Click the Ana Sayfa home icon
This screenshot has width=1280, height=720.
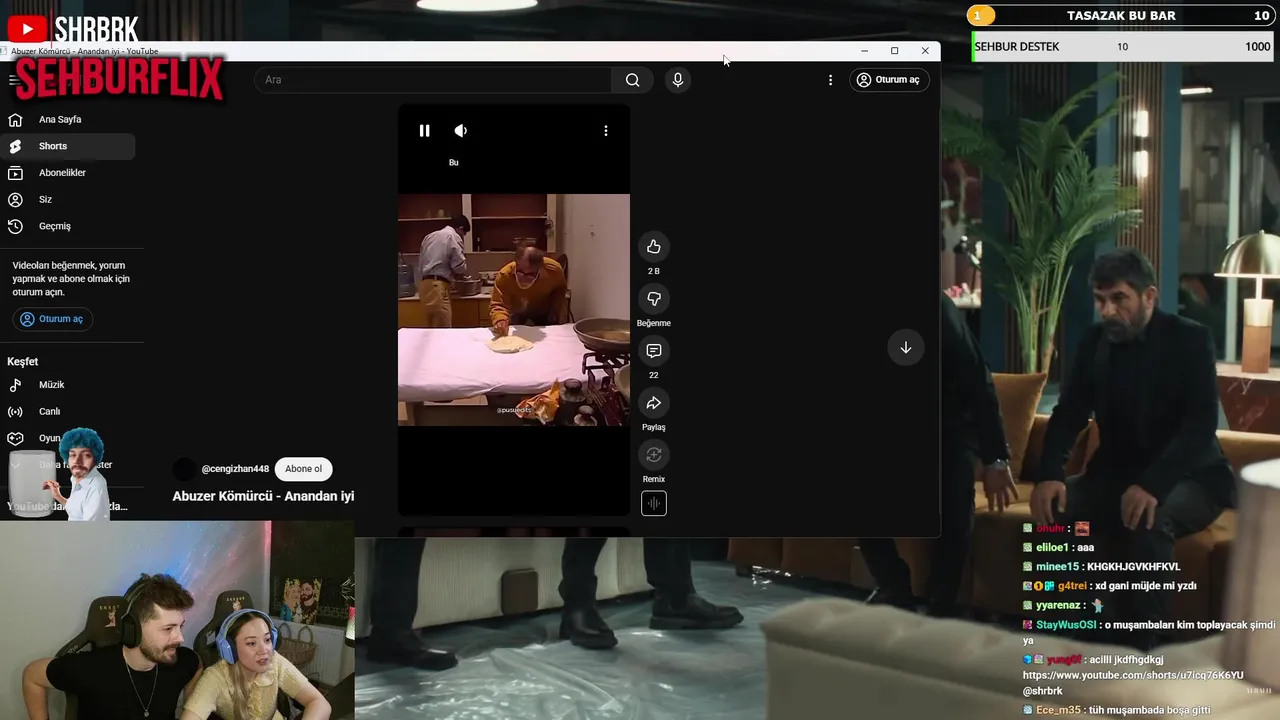15,120
